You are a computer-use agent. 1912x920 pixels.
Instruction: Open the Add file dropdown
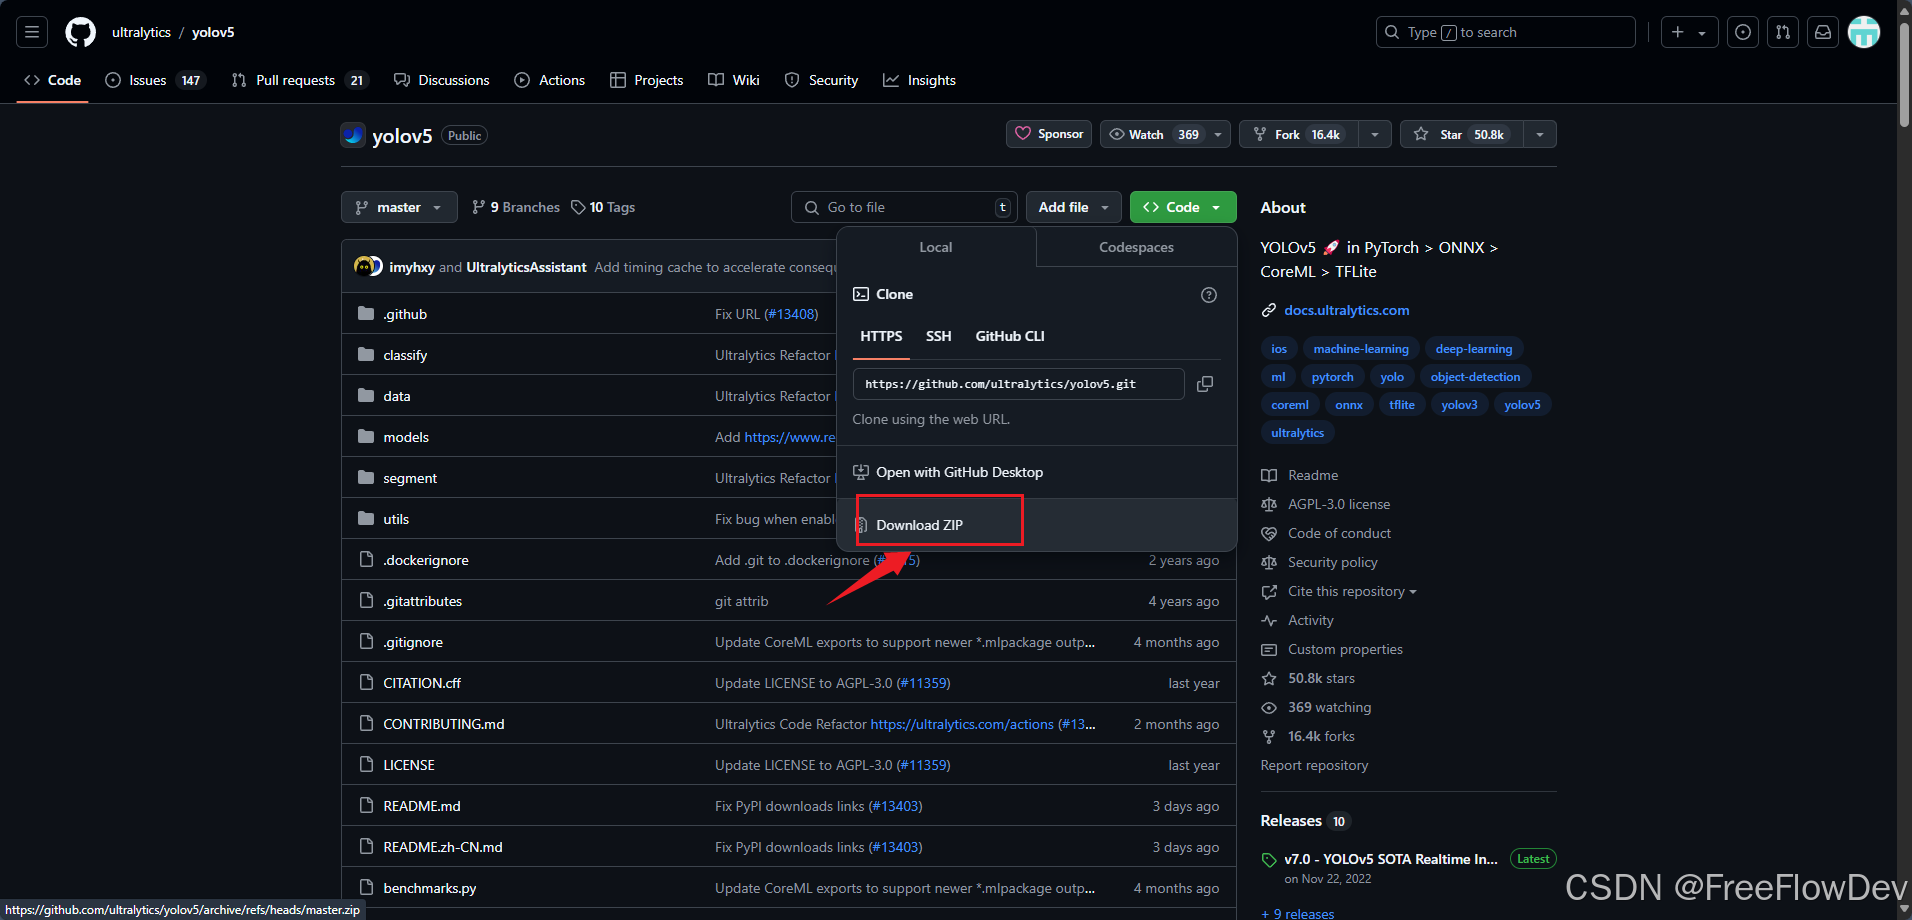coord(1073,207)
